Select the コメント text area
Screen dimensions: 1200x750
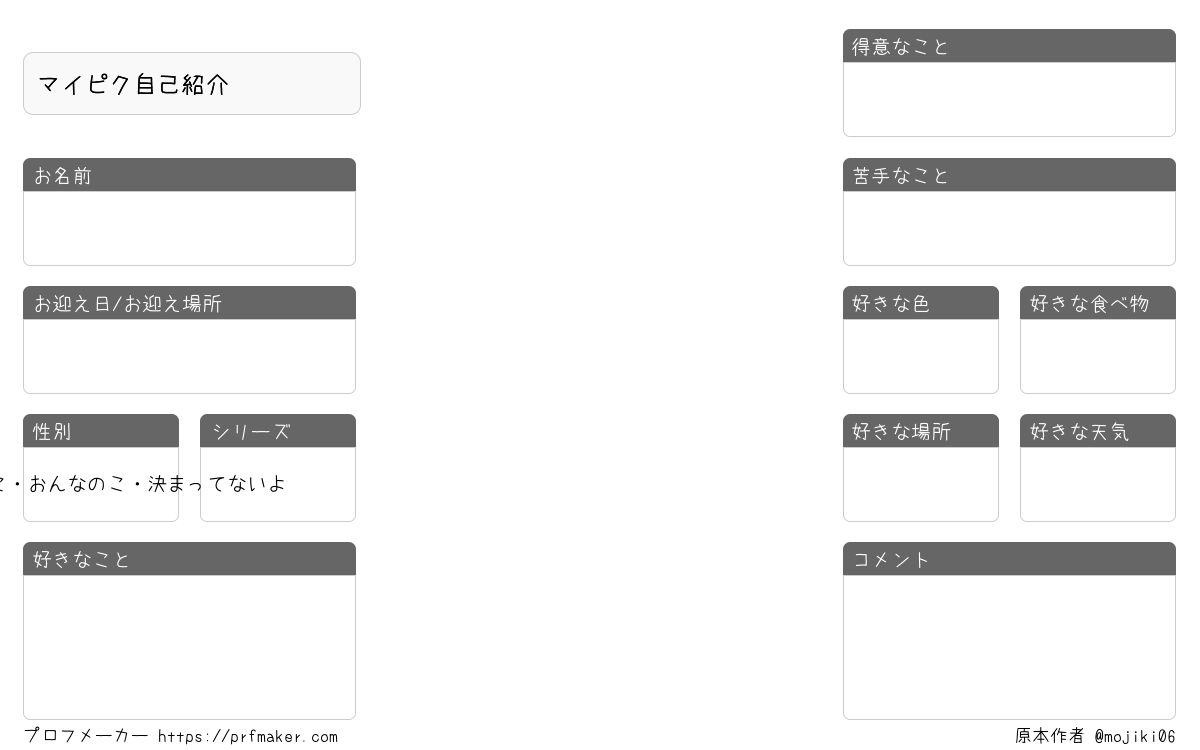pyautogui.click(x=1009, y=647)
